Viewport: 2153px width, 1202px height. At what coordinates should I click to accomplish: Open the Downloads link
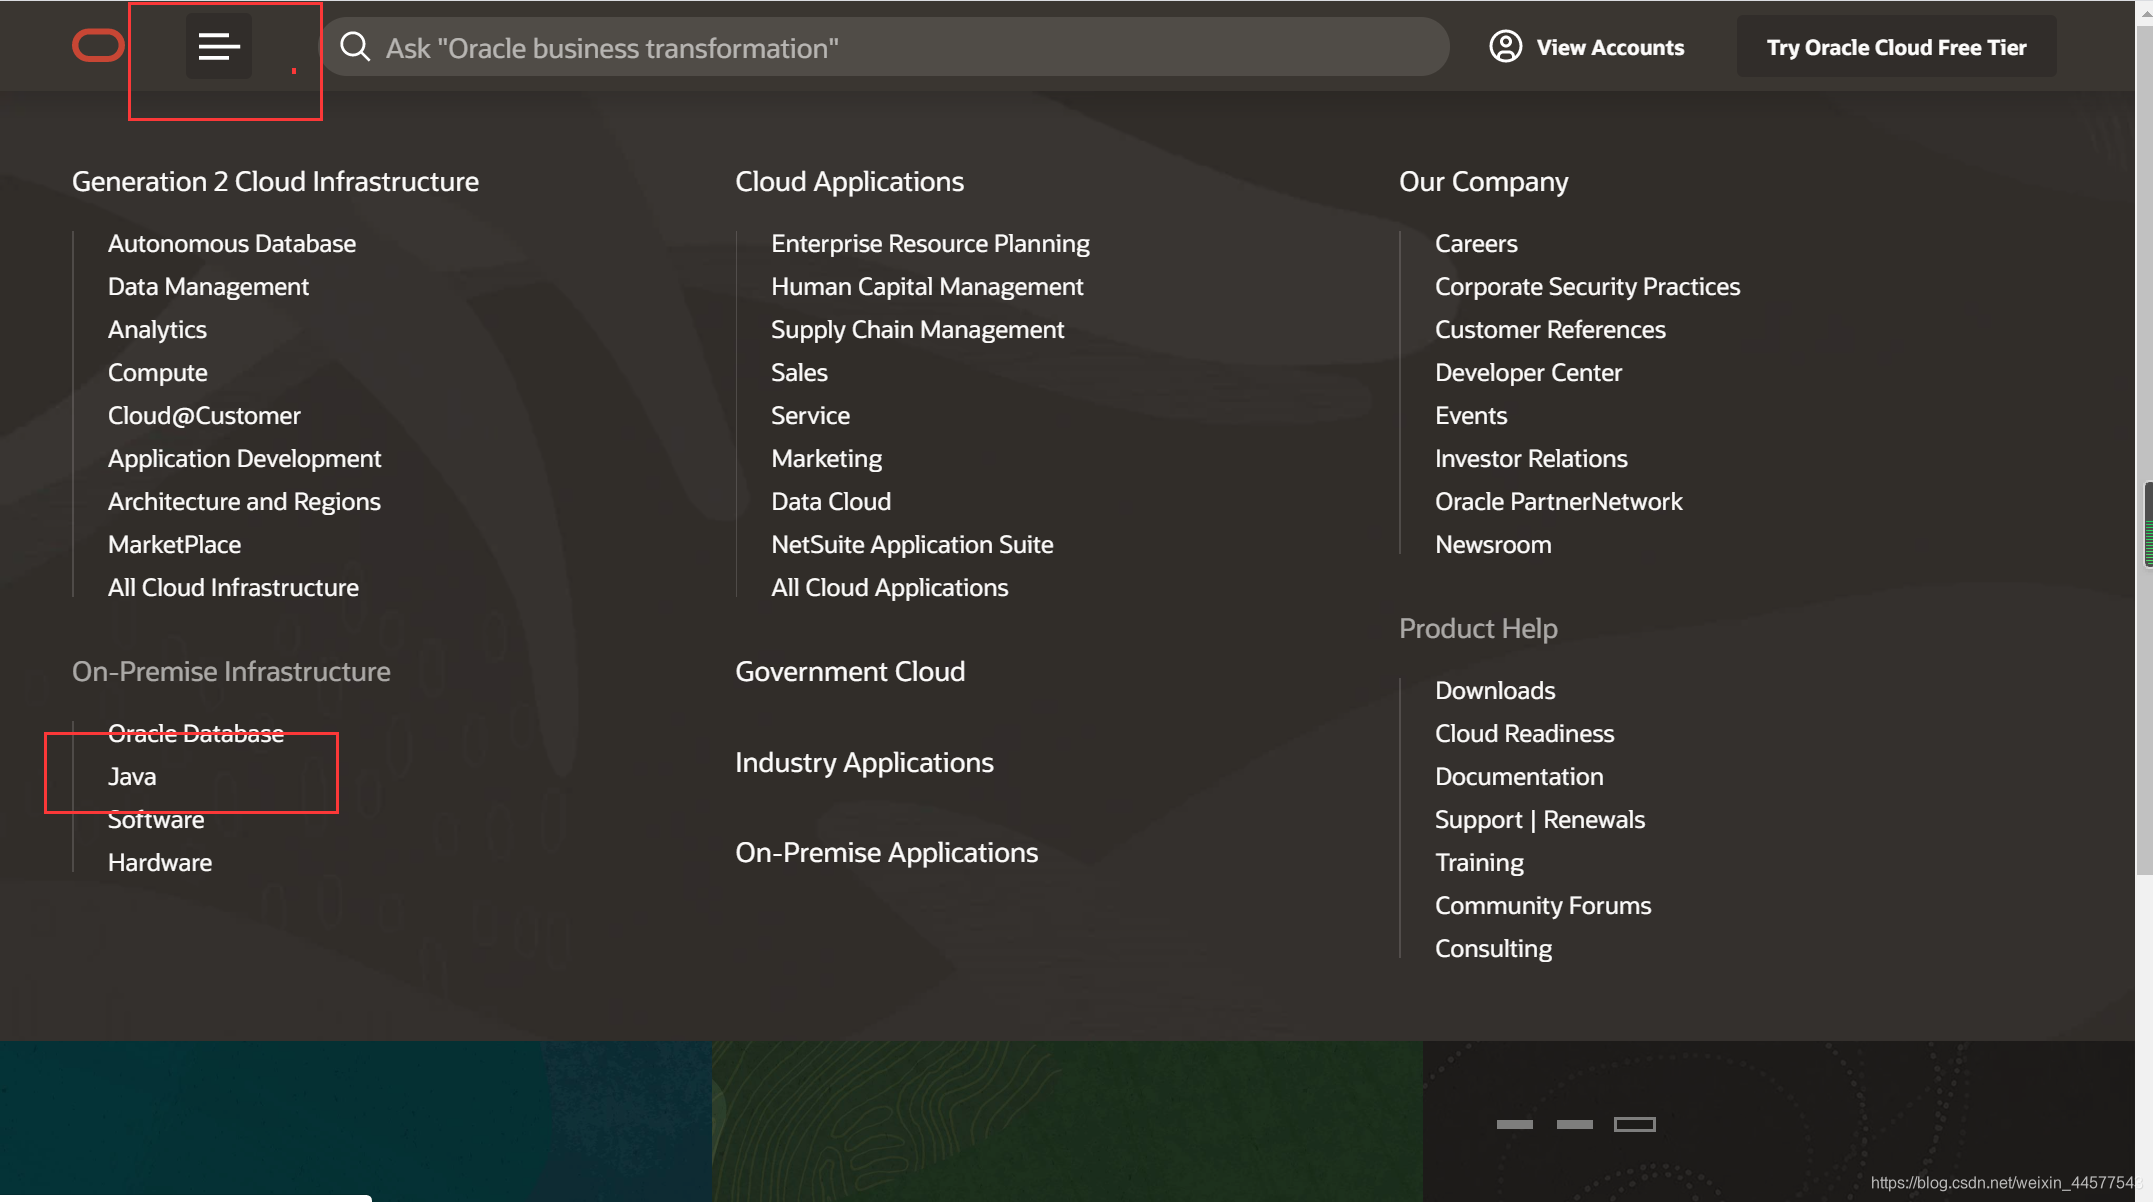1494,690
